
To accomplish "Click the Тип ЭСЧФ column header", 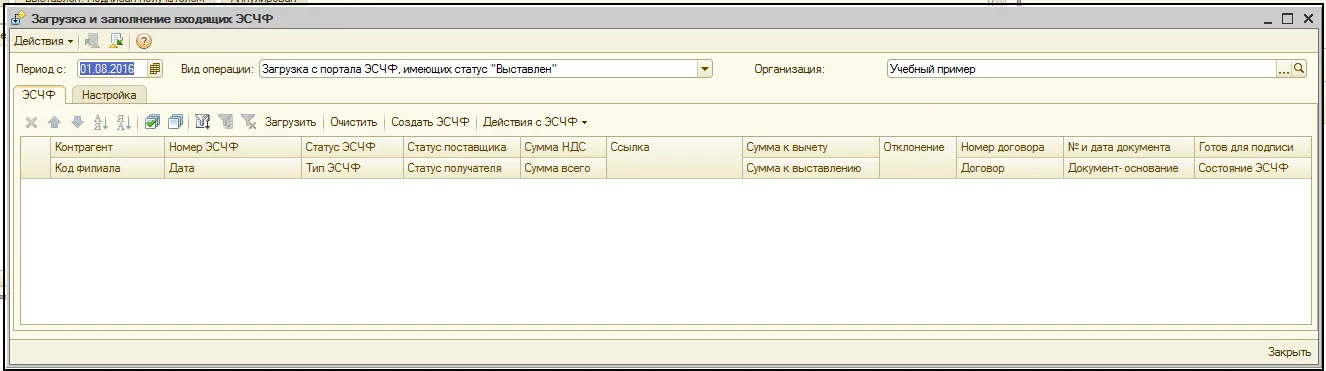I will (x=351, y=168).
